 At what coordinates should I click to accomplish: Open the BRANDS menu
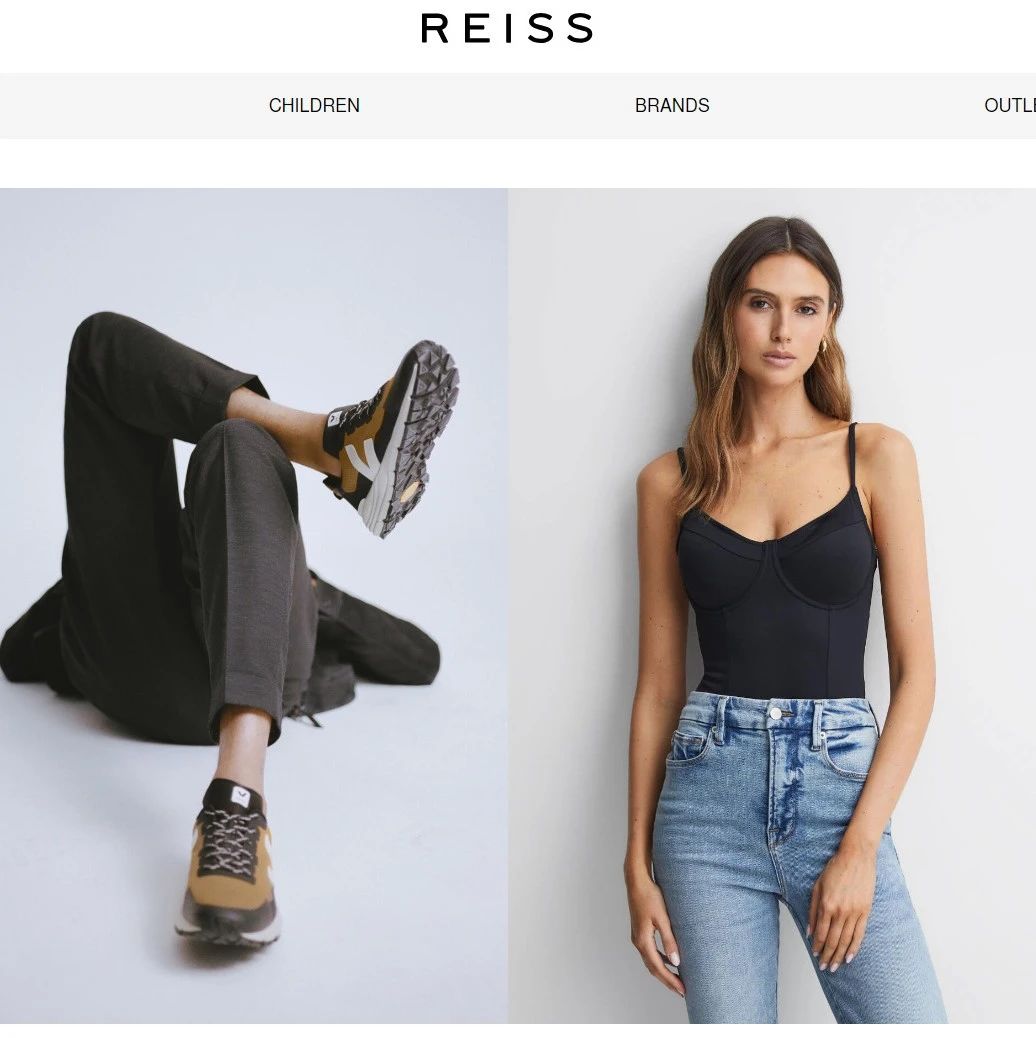coord(672,105)
